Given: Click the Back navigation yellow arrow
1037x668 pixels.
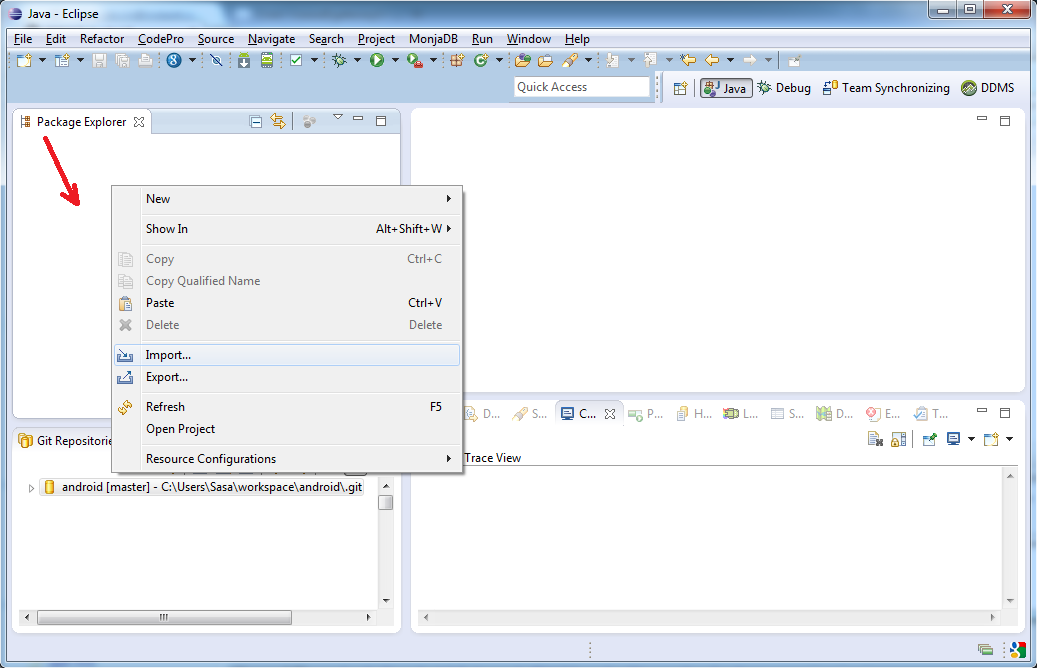Looking at the screenshot, I should pyautogui.click(x=712, y=61).
